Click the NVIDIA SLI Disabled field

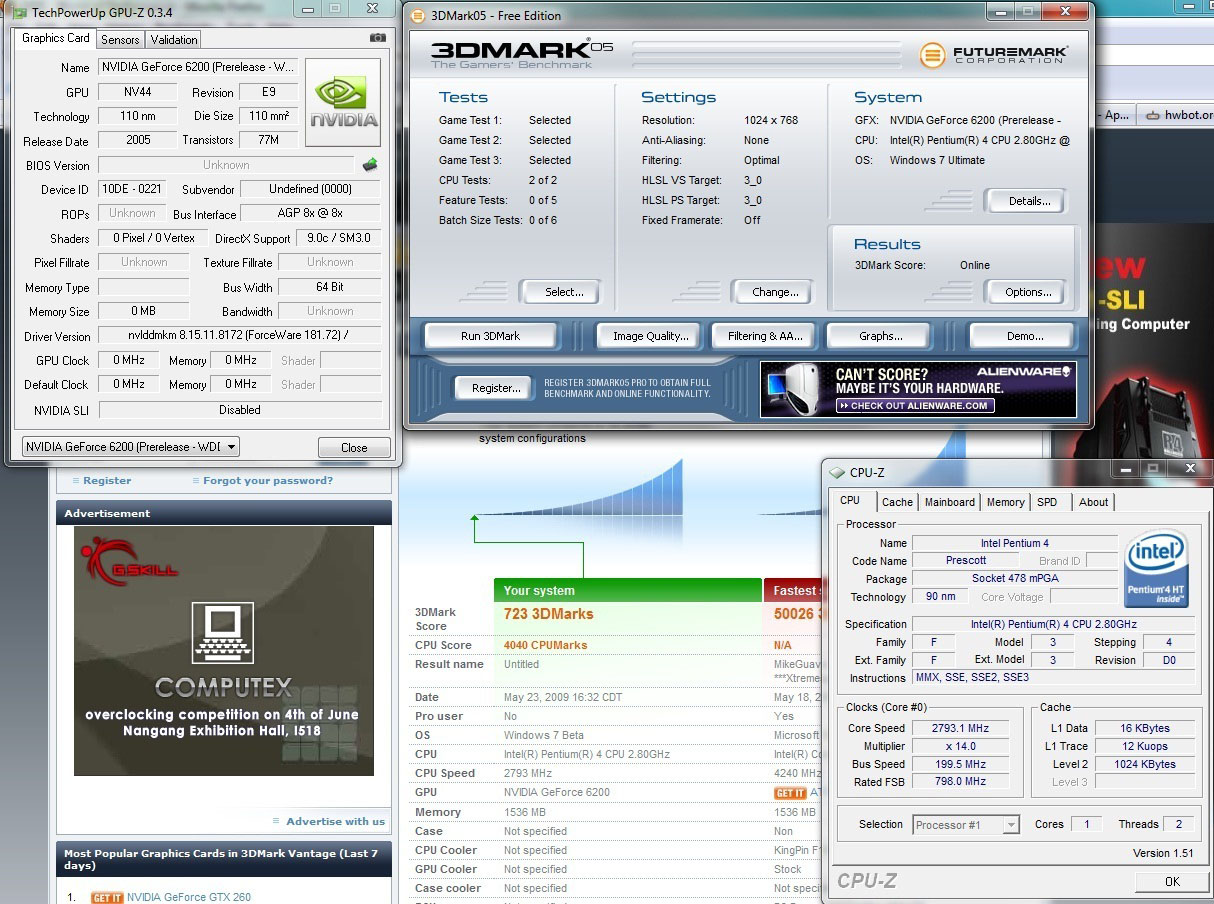pyautogui.click(x=240, y=410)
